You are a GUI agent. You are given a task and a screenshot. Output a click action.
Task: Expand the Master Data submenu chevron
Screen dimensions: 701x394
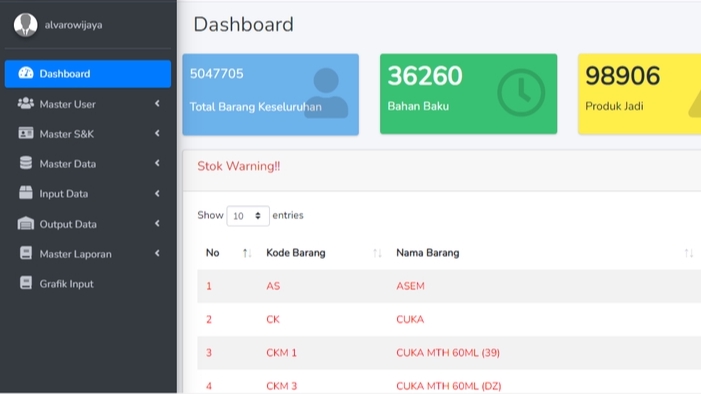tap(157, 164)
